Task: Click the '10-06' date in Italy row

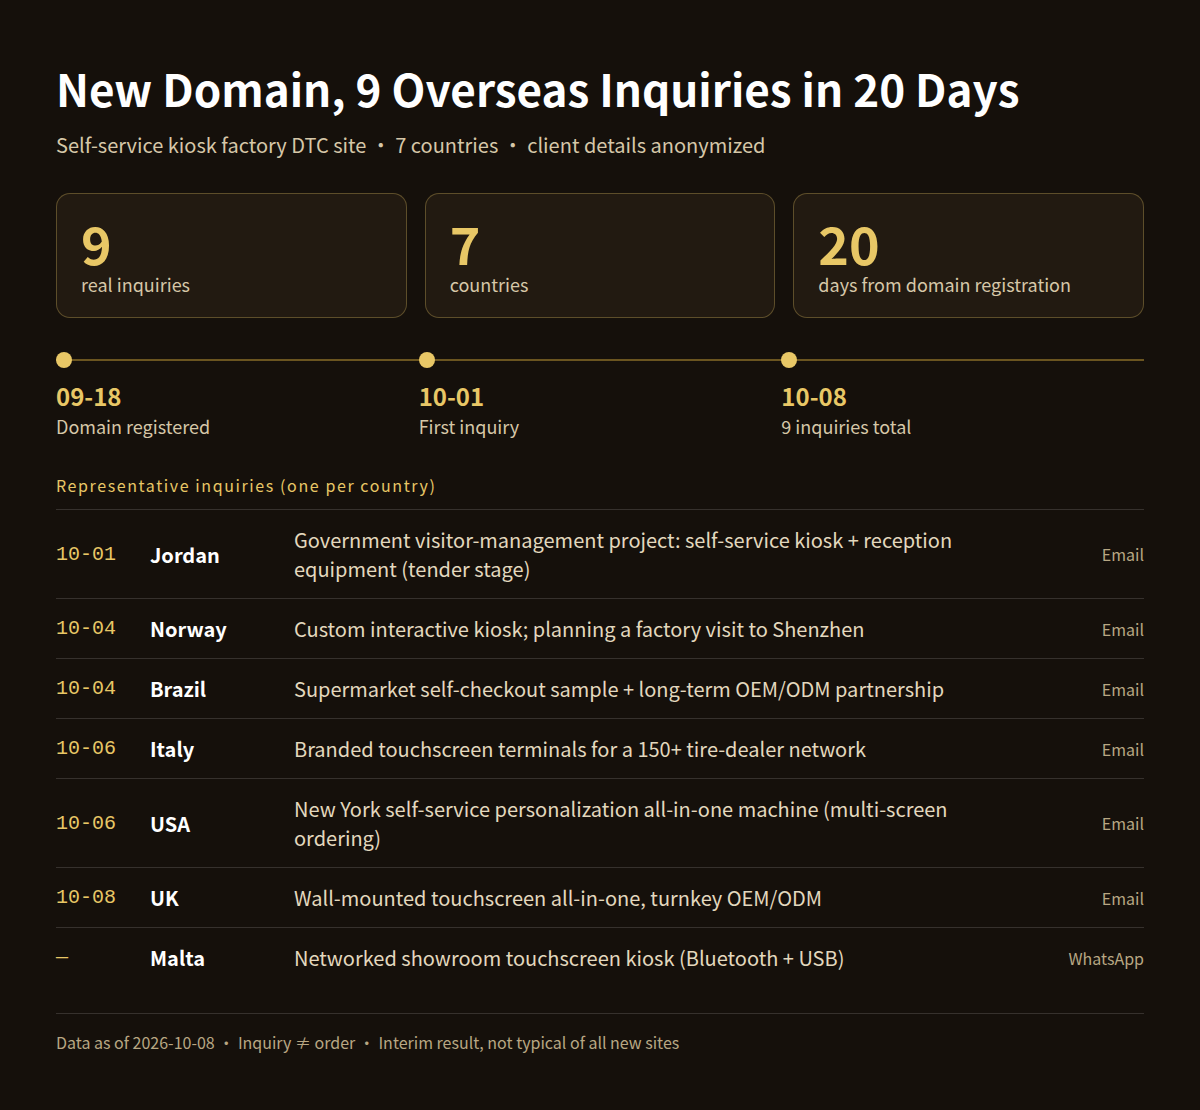Action: coord(86,748)
